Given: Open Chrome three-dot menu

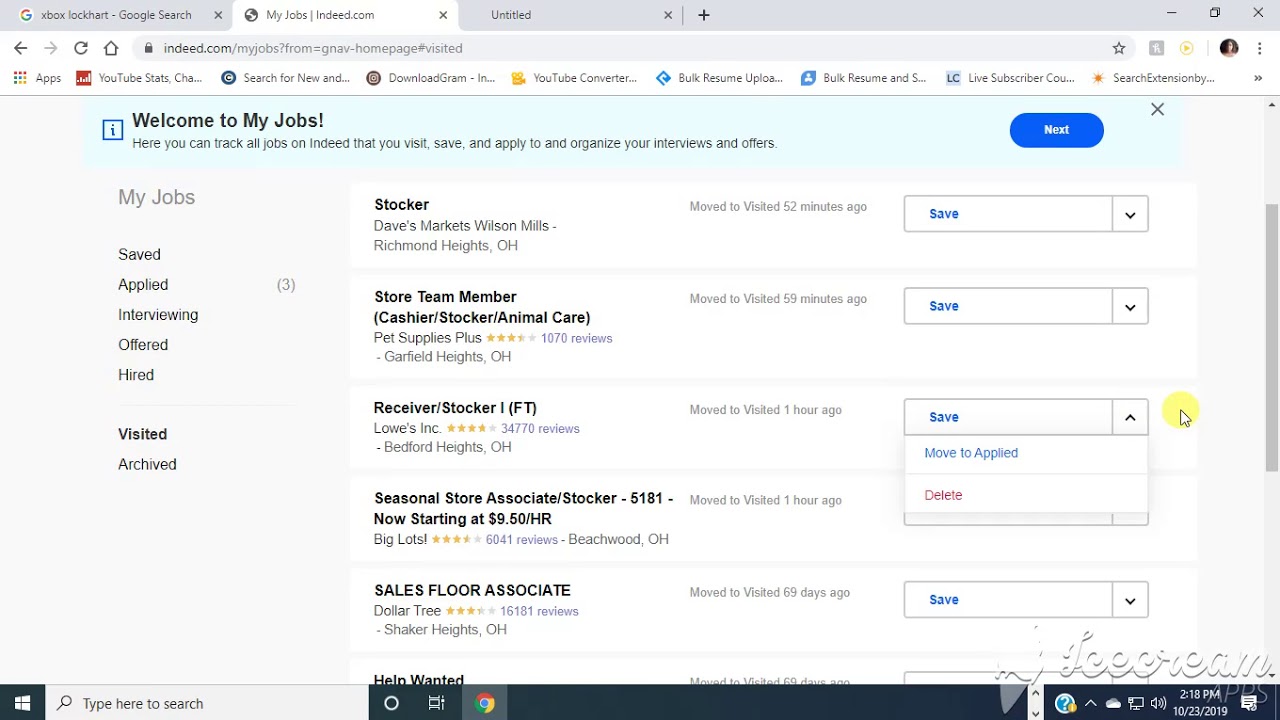Looking at the screenshot, I should [x=1260, y=48].
